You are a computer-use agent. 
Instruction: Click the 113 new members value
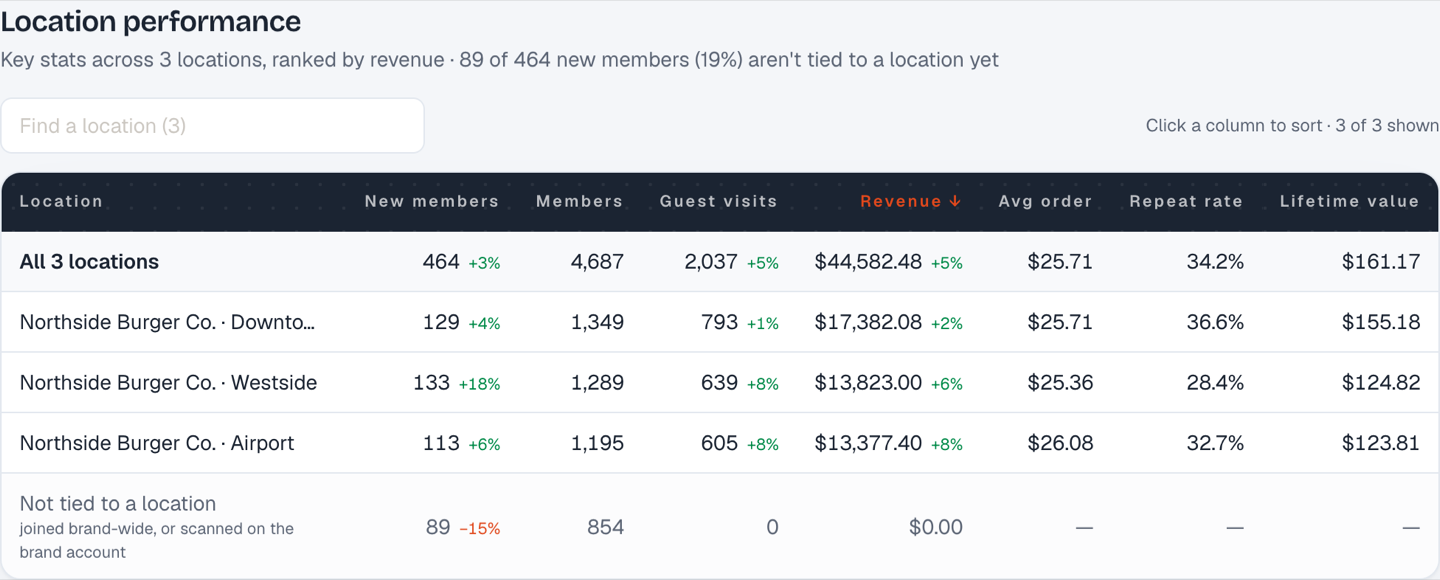point(441,443)
